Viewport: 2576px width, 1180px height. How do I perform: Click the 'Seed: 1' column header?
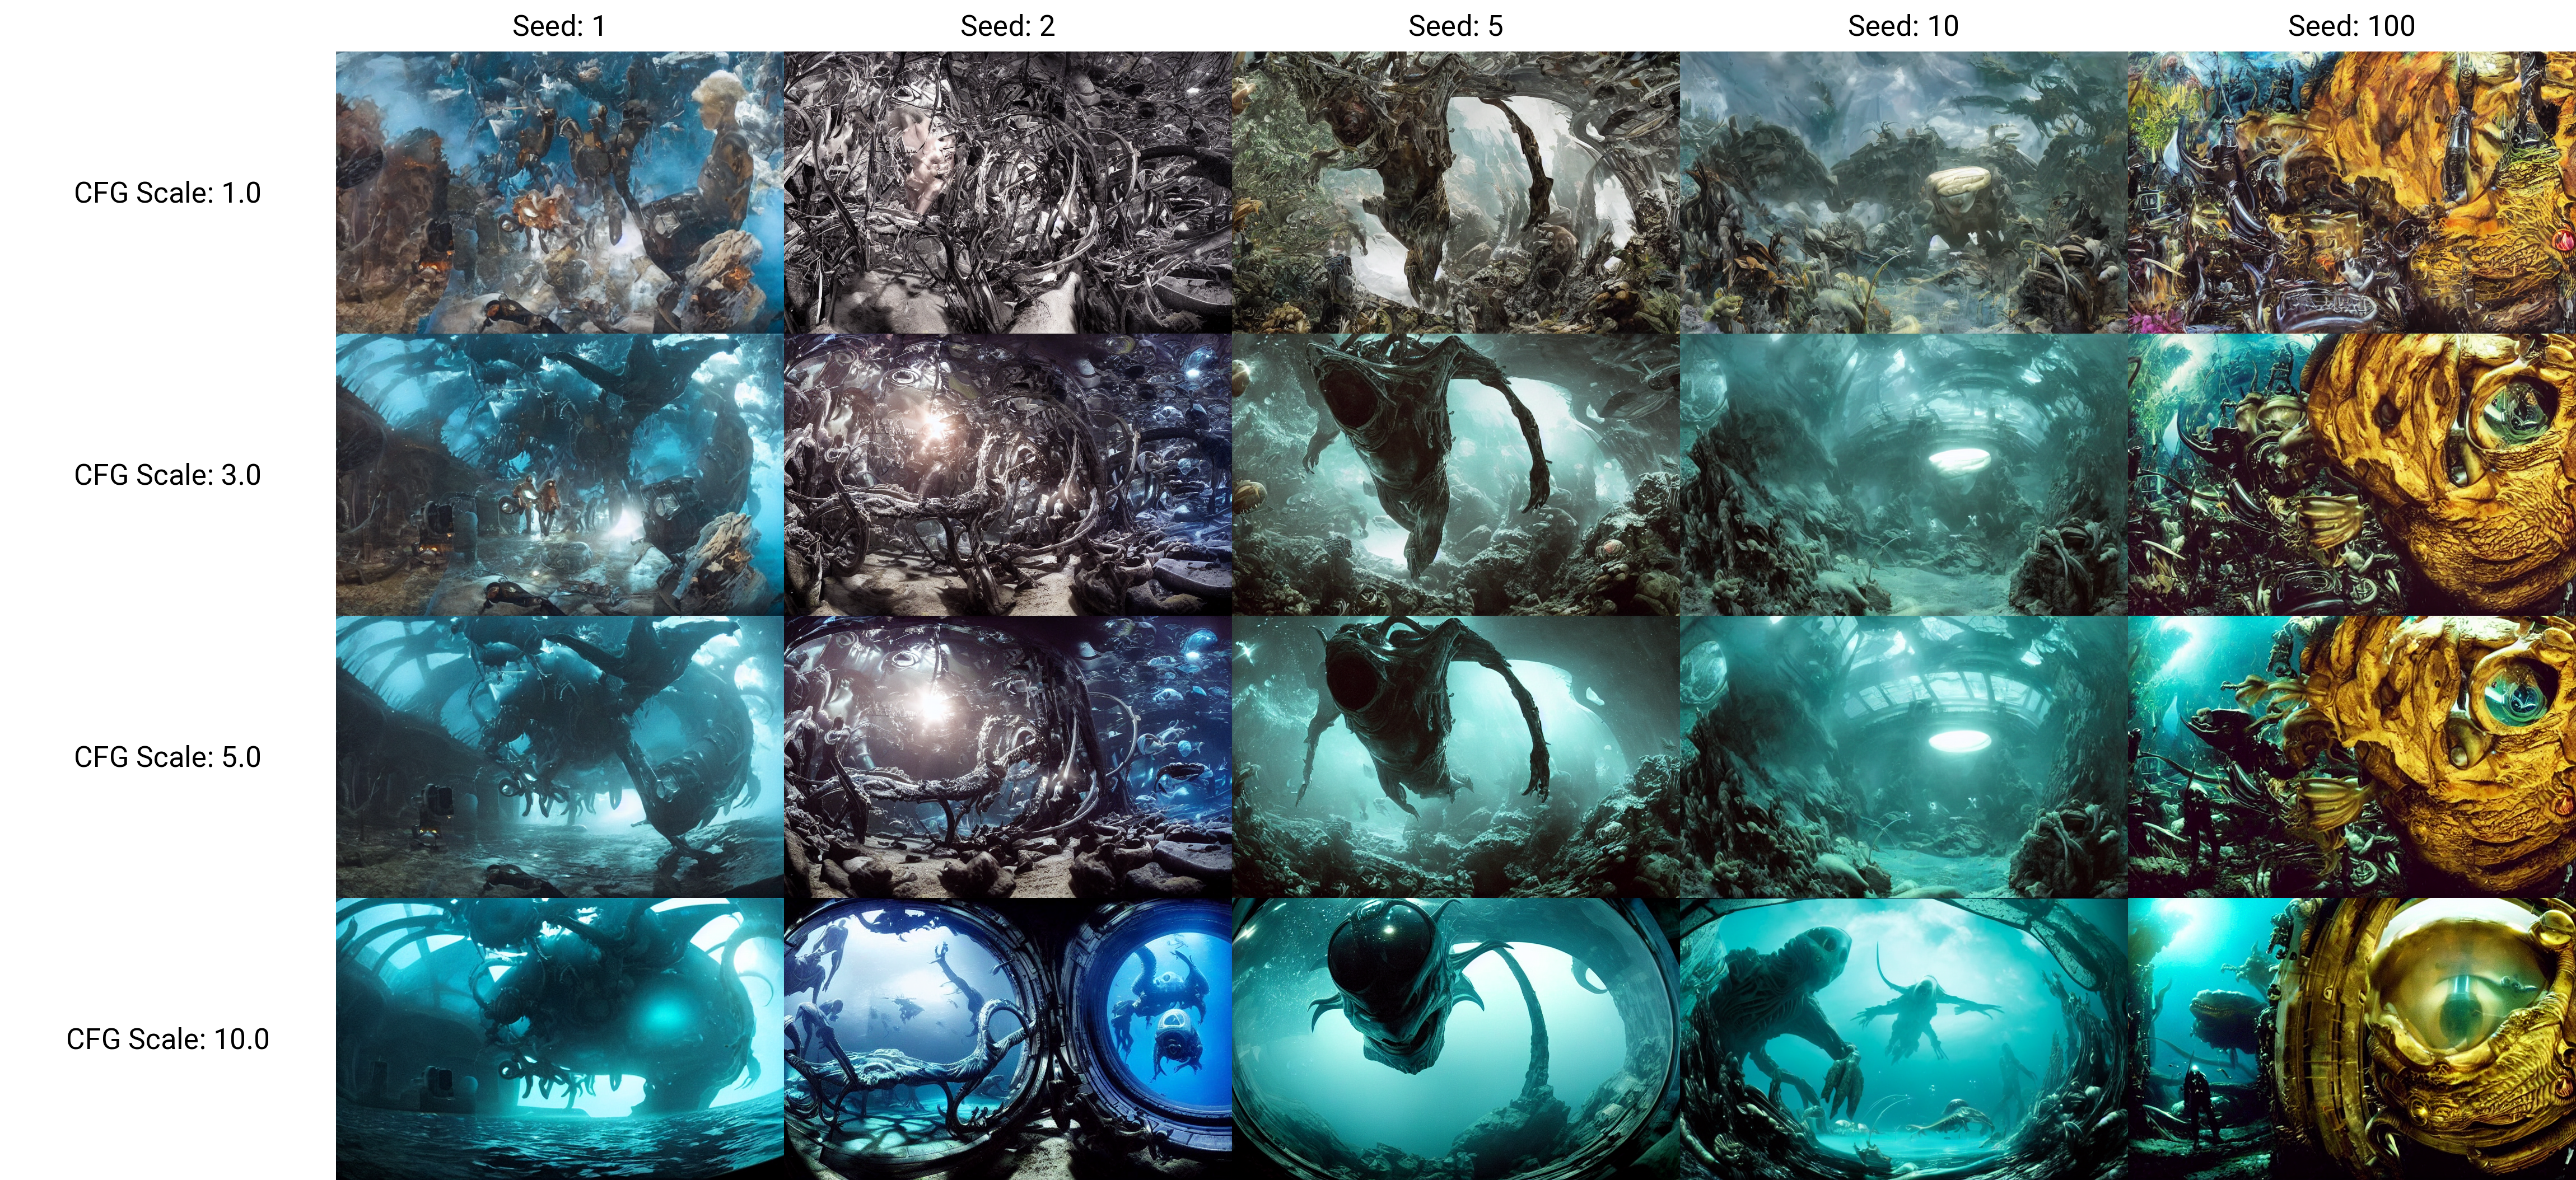click(x=559, y=26)
